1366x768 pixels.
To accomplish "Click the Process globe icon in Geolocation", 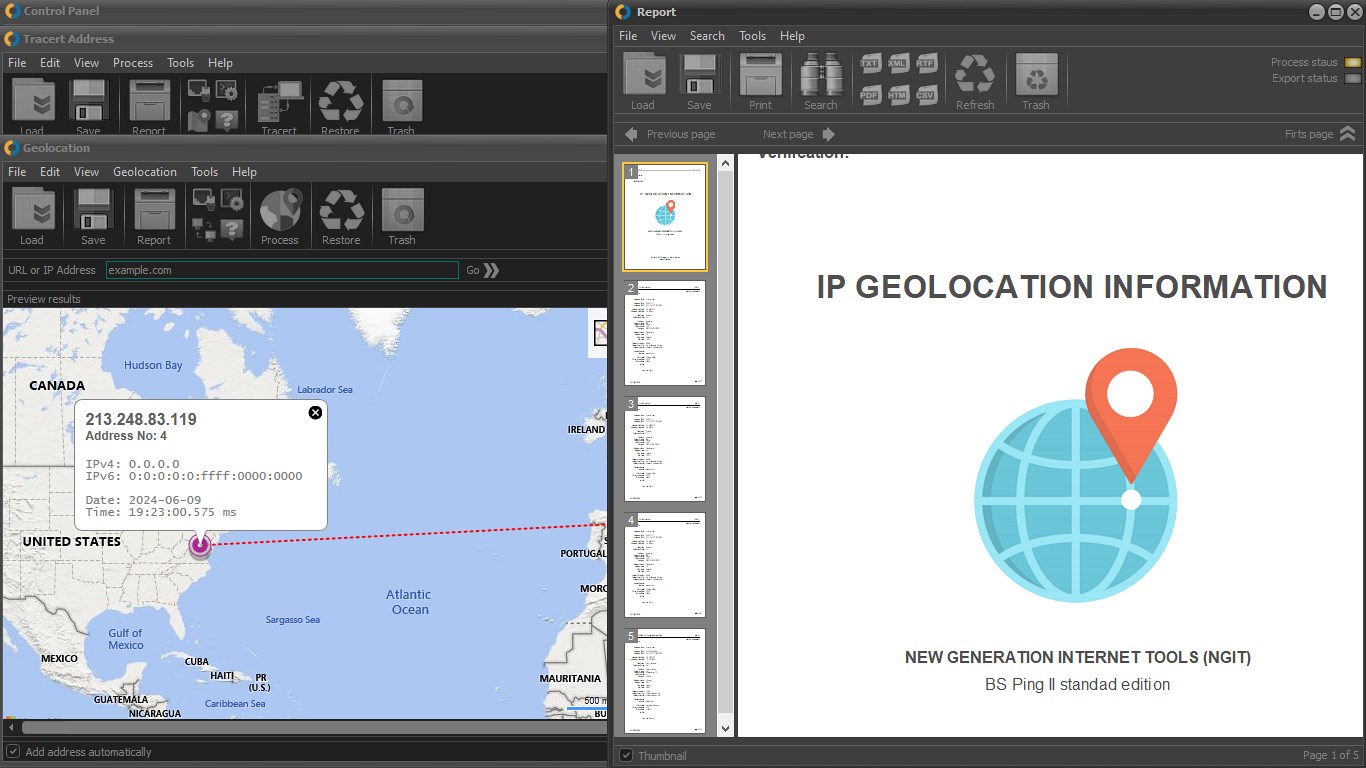I will [280, 210].
